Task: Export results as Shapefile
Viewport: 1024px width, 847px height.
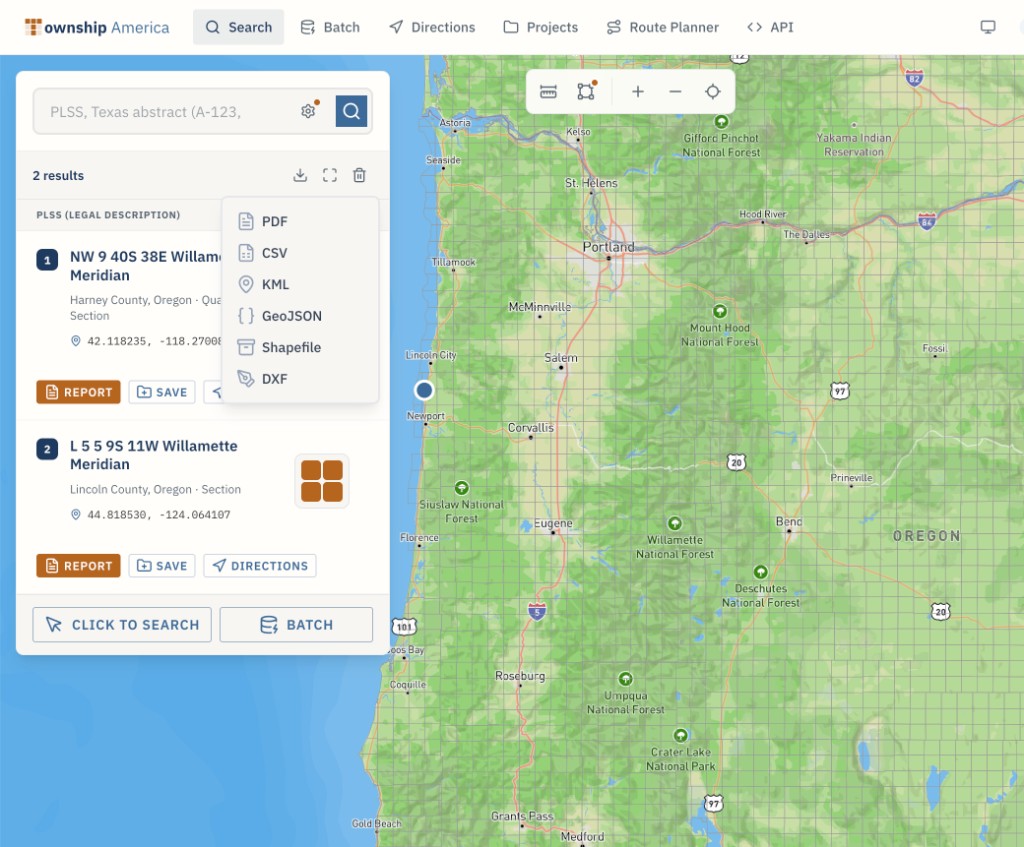Action: [300, 347]
